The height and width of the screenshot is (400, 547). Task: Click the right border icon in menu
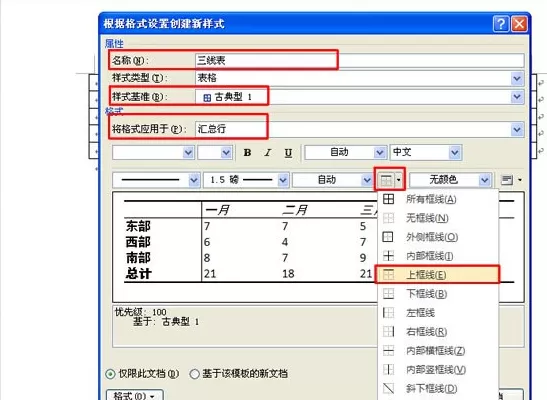[x=388, y=331]
